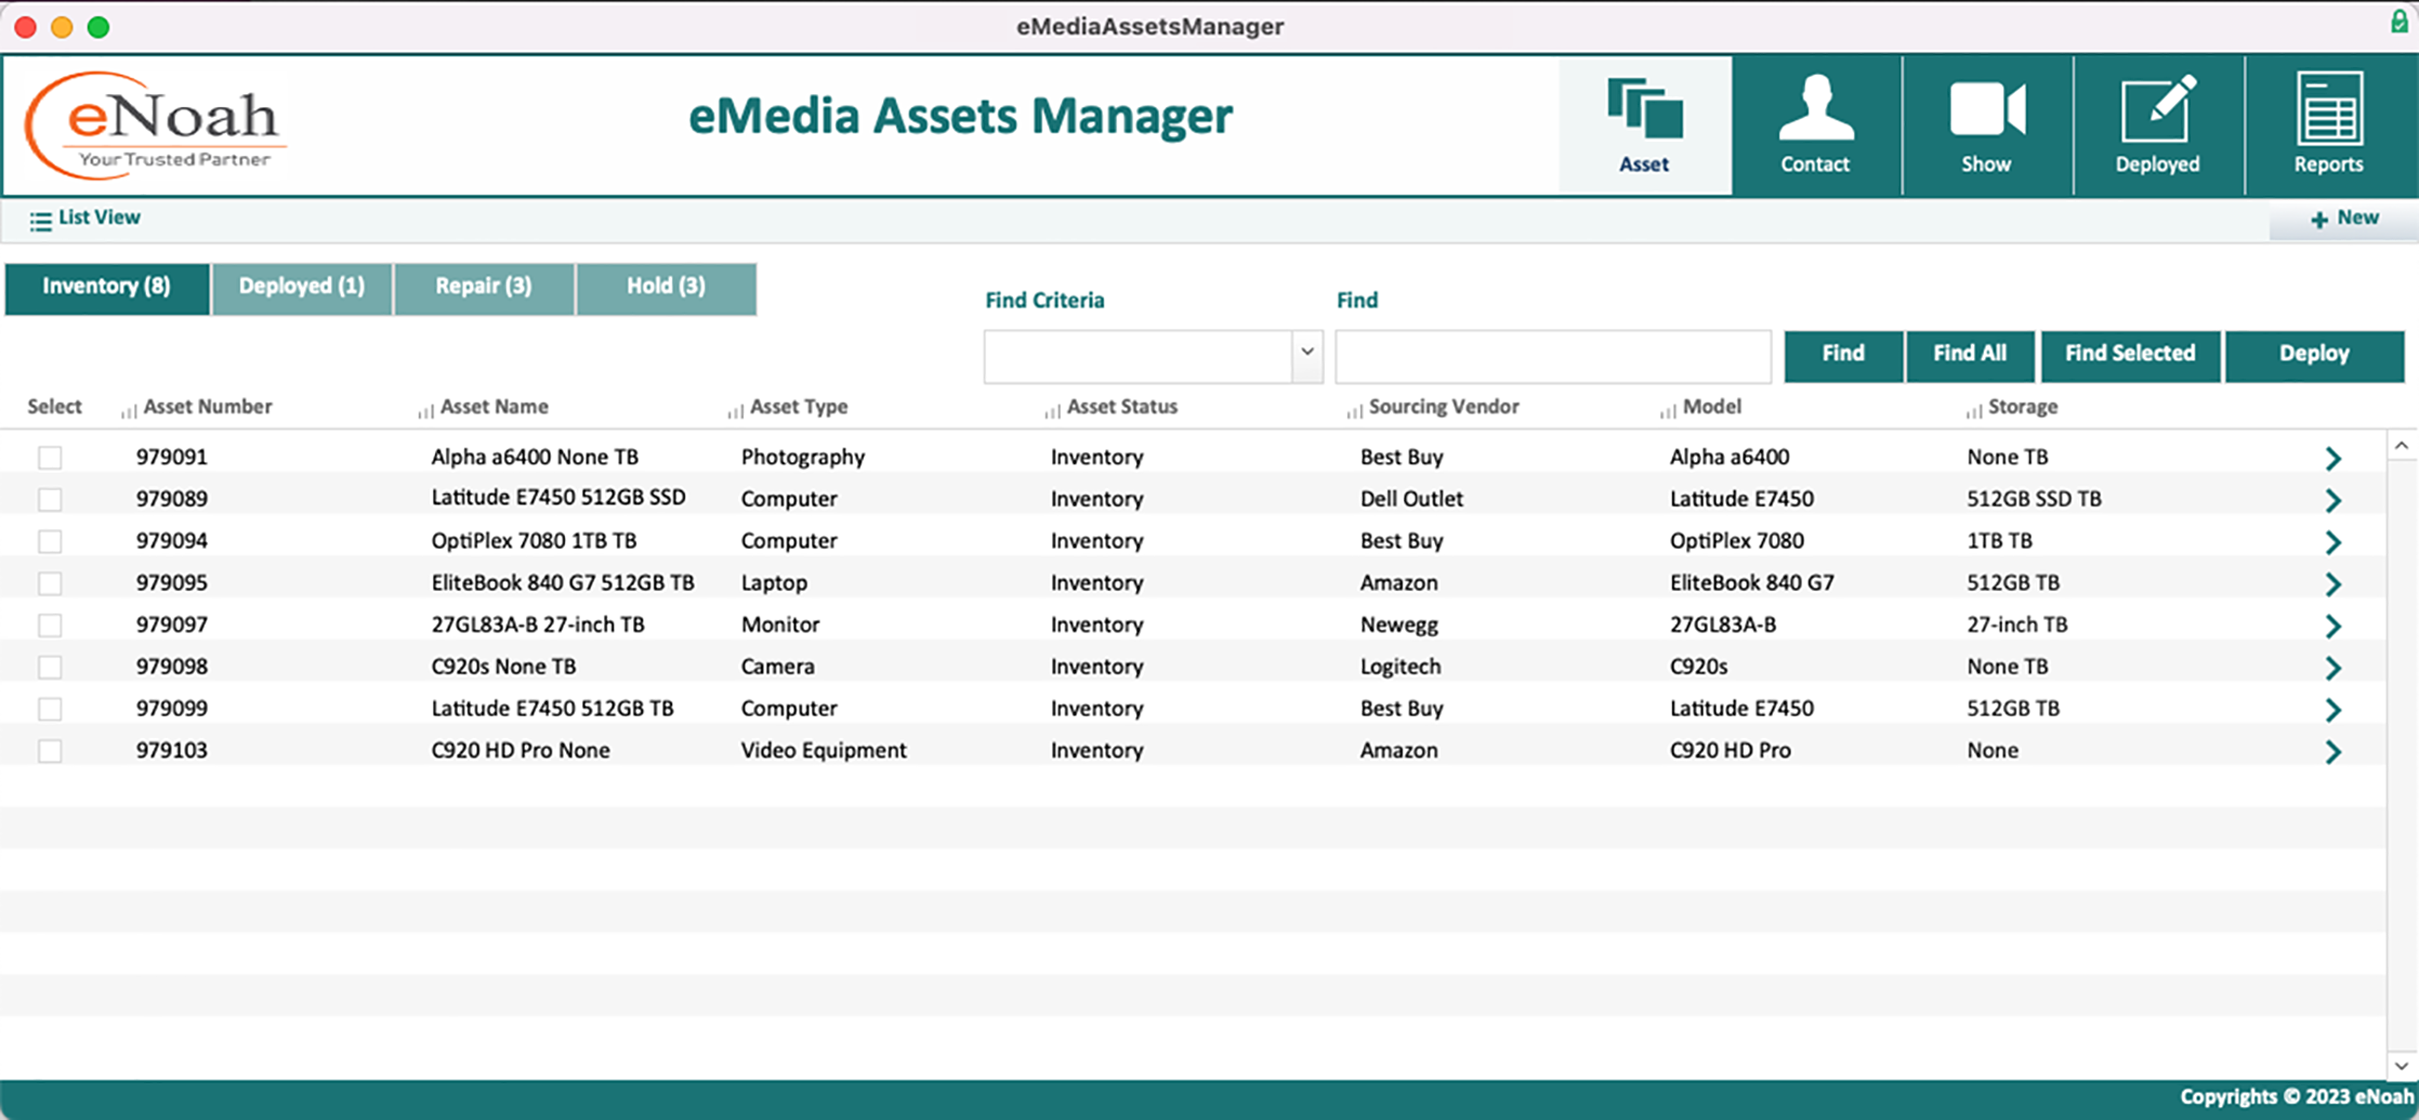Click 'Latitude E7450 512GB SSD' asset name
Viewport: 2419px width, 1120px height.
click(x=559, y=498)
